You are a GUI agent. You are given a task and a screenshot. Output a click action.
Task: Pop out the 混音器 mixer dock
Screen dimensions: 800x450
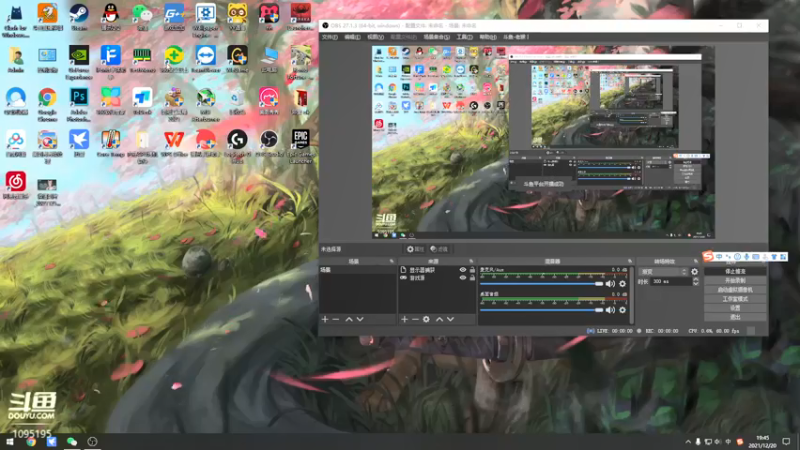(x=630, y=261)
